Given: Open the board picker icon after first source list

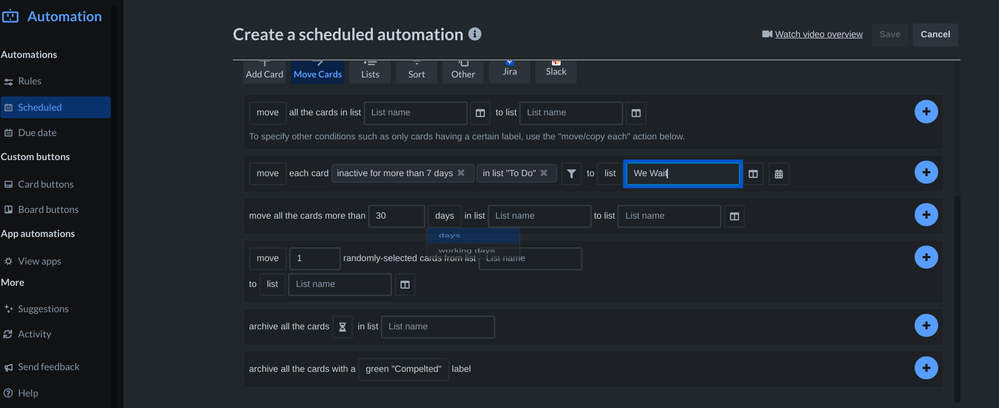Looking at the screenshot, I should click(480, 113).
